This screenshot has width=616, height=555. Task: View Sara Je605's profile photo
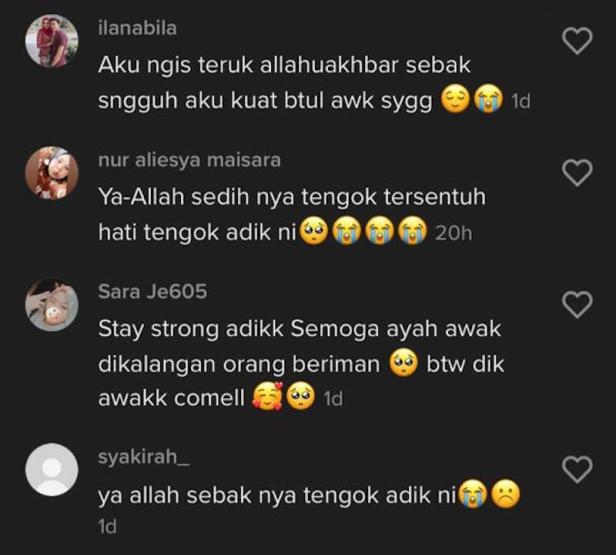(52, 304)
